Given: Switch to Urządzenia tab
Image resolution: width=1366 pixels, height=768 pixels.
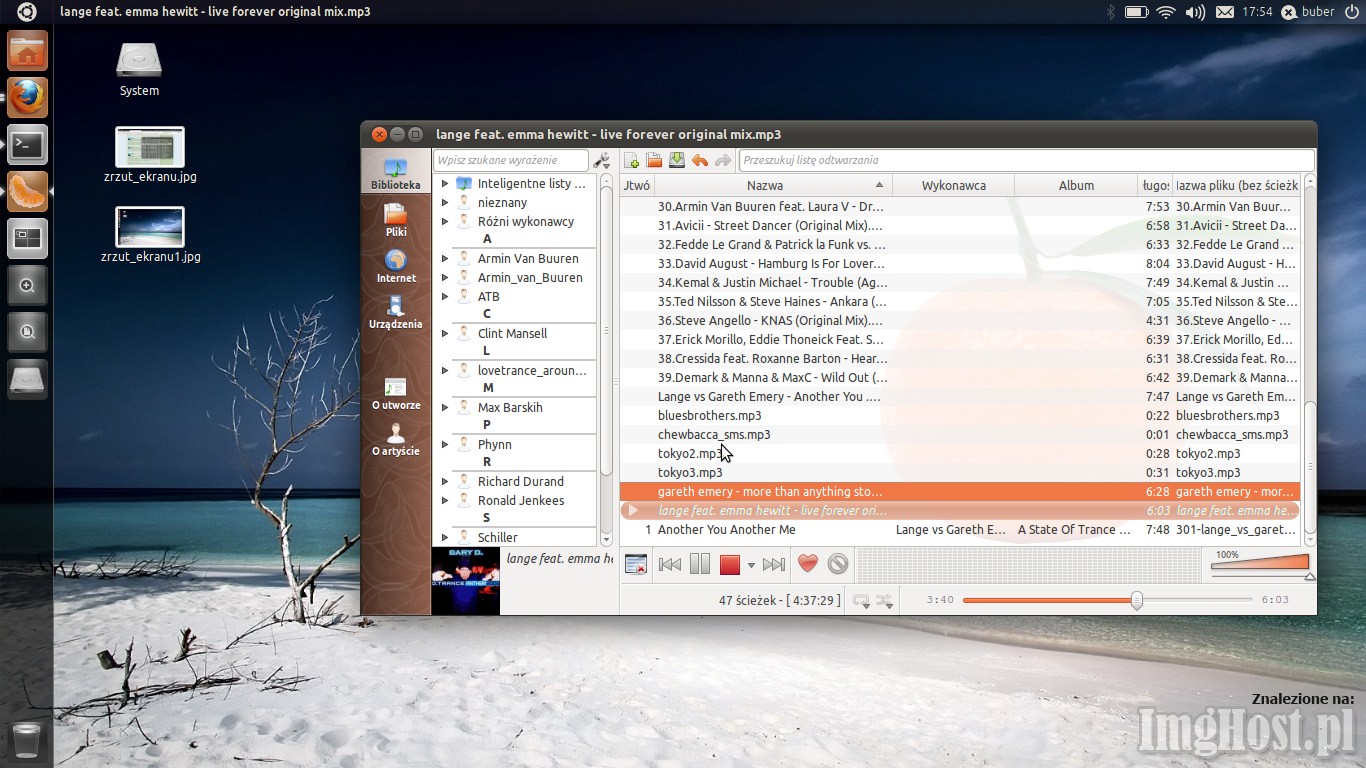Looking at the screenshot, I should [x=396, y=313].
